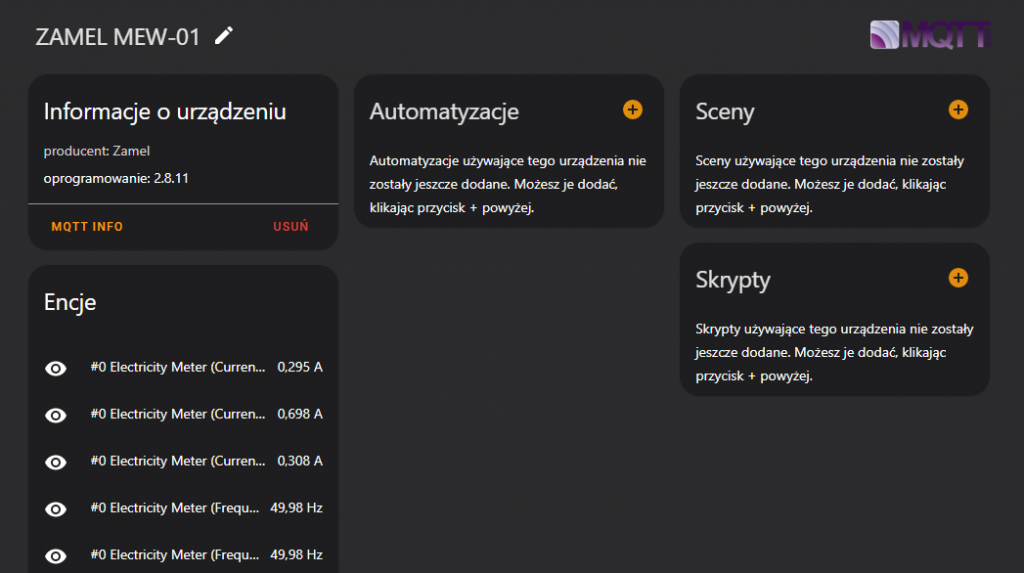Add a new automation with the plus icon
The height and width of the screenshot is (573, 1024).
[632, 110]
